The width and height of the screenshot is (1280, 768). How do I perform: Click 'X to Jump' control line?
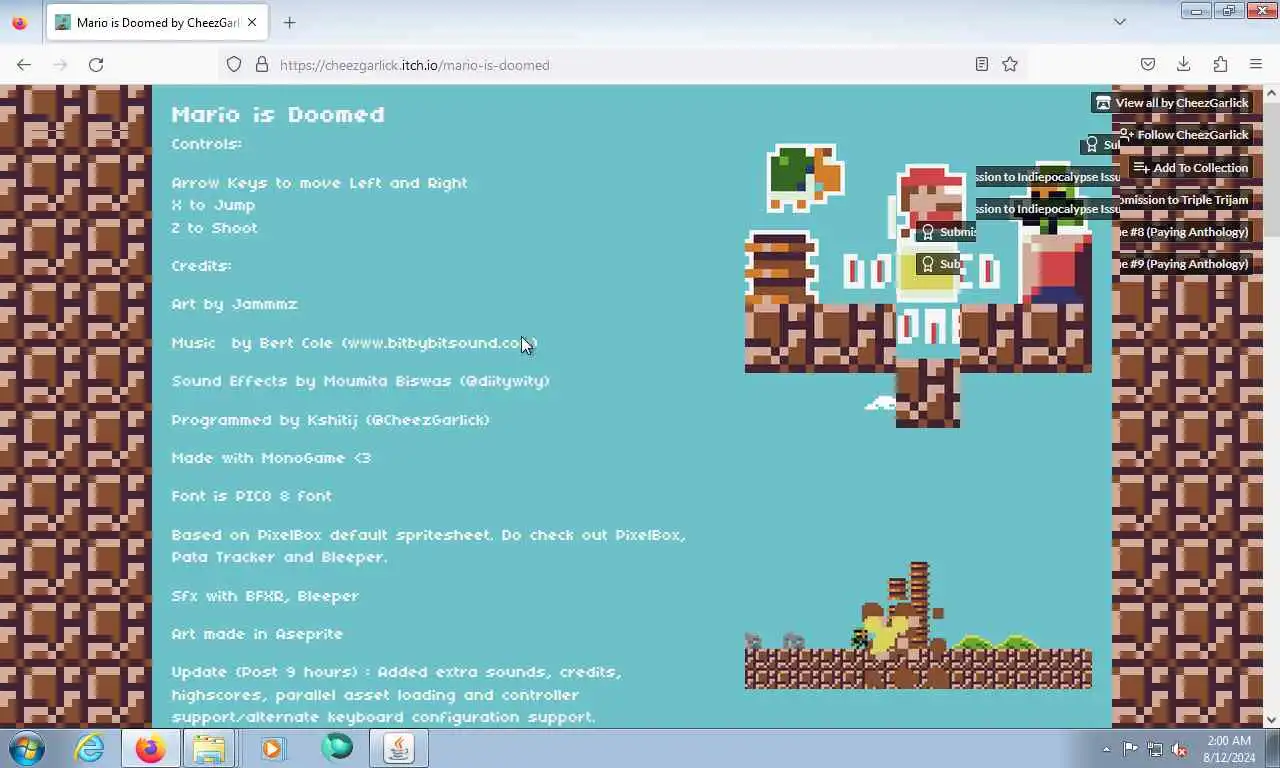213,205
